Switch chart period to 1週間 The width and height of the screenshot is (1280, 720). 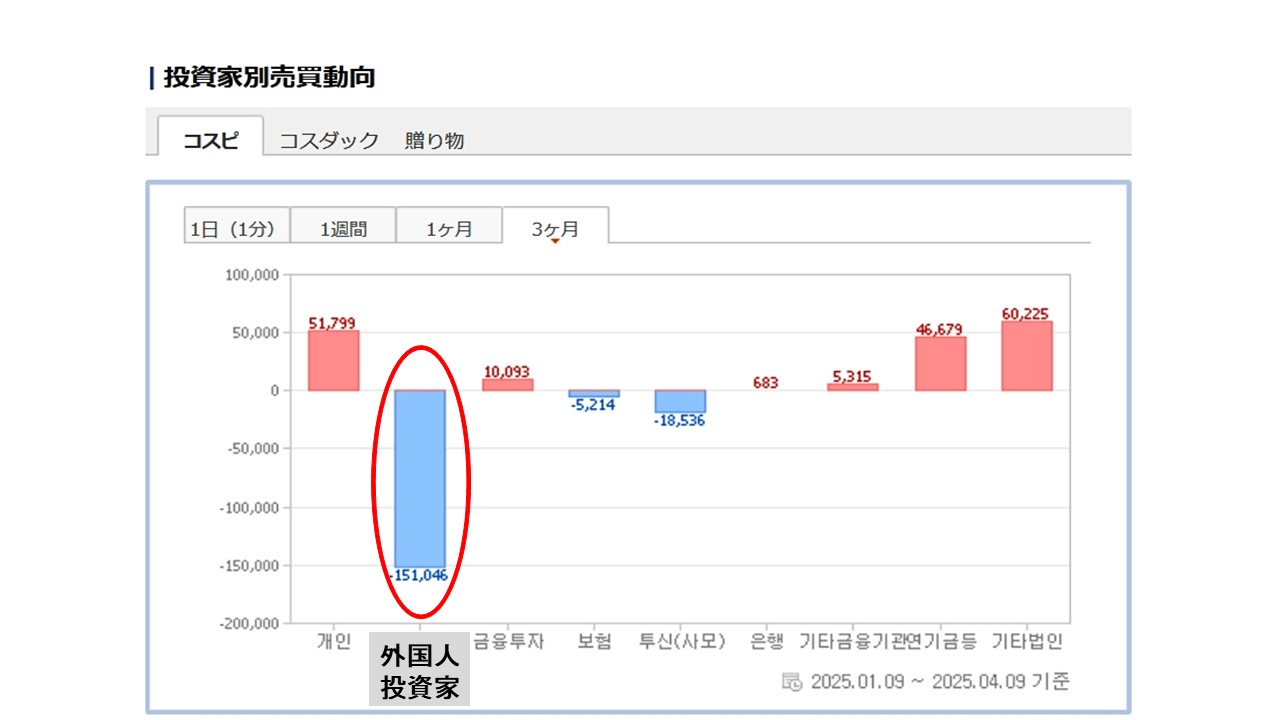click(343, 228)
